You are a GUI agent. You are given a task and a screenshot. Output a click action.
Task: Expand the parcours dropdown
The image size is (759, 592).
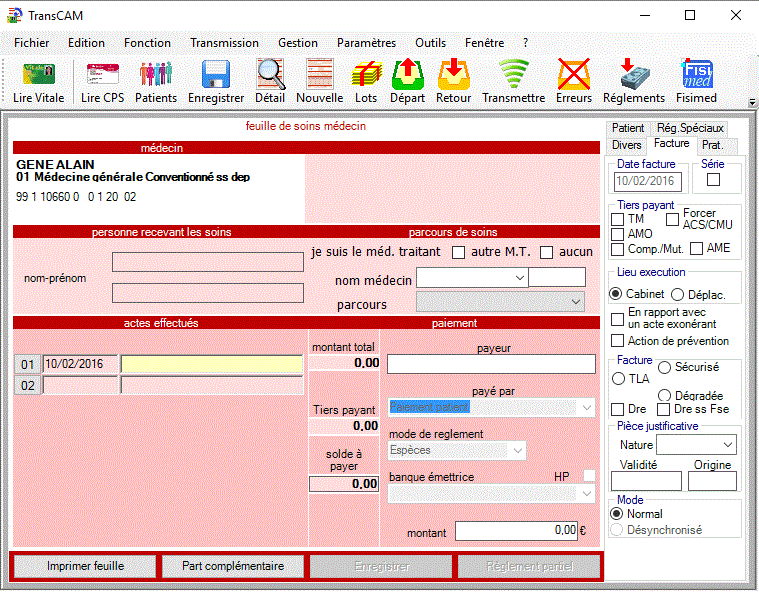pos(576,302)
